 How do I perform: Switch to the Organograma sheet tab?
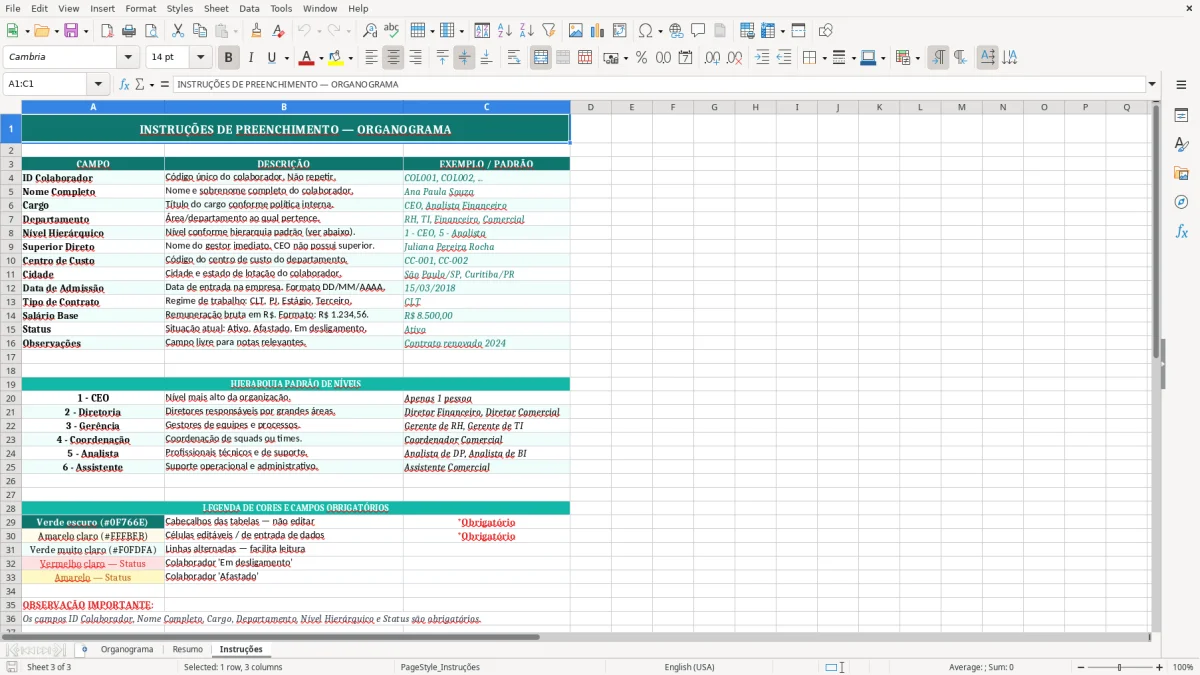tap(127, 649)
